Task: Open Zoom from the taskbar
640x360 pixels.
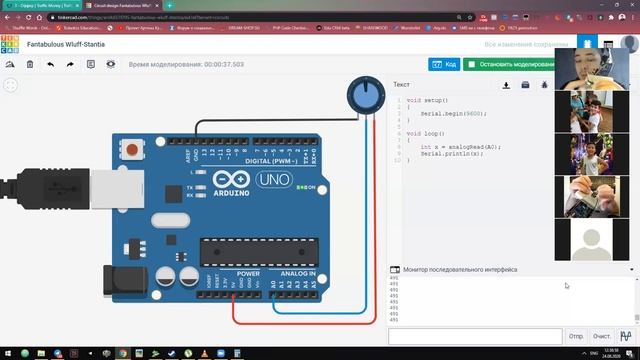Action: [x=221, y=353]
